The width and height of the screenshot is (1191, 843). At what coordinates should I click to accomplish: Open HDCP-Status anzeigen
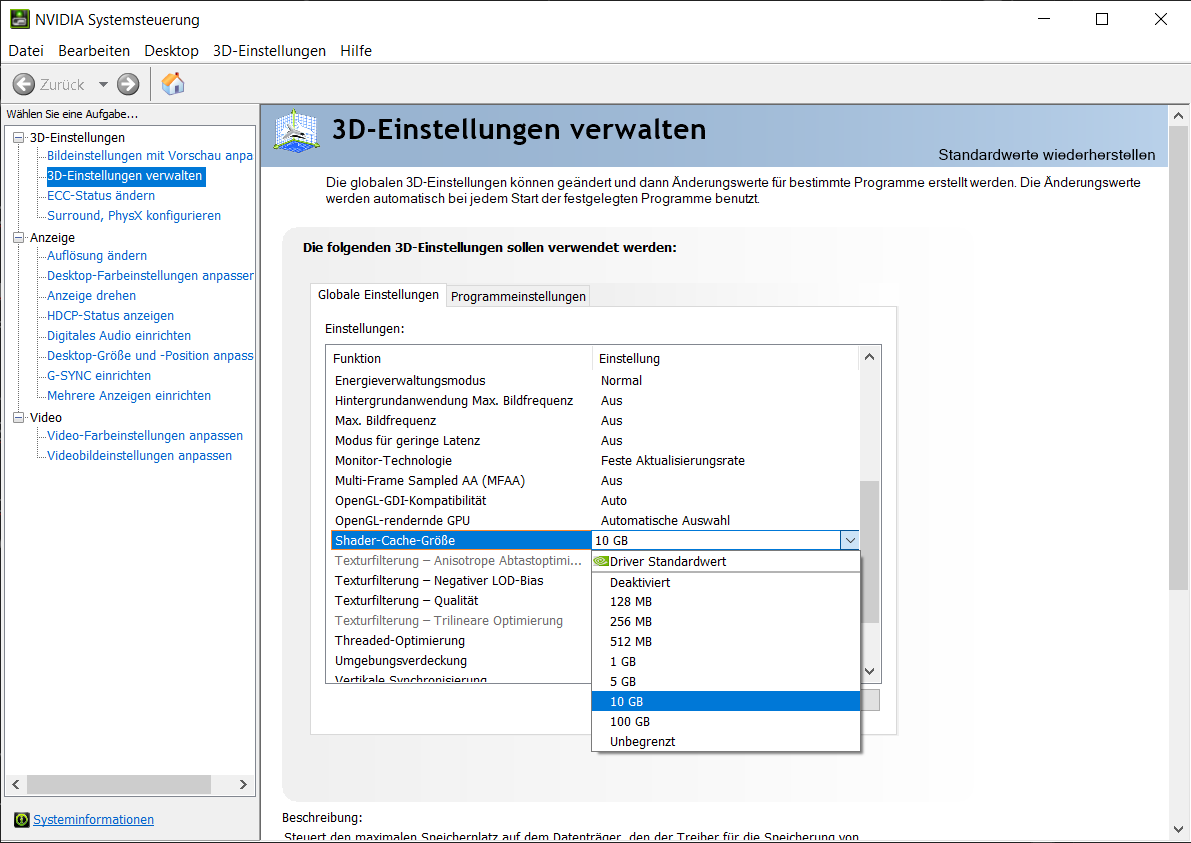coord(110,316)
